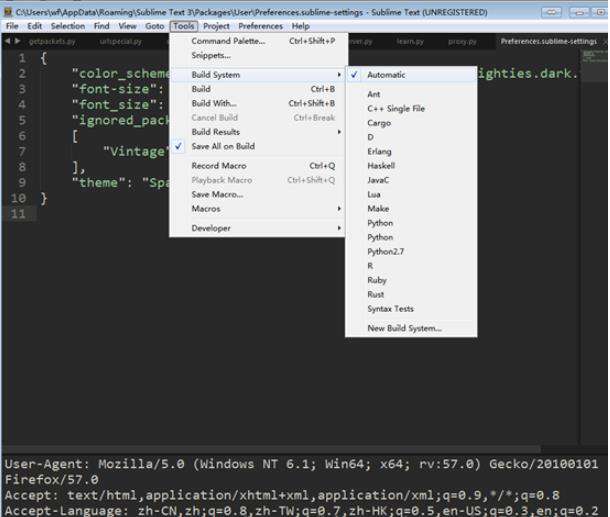Open Snippets... from Tools menu
The width and height of the screenshot is (610, 517).
(257, 55)
